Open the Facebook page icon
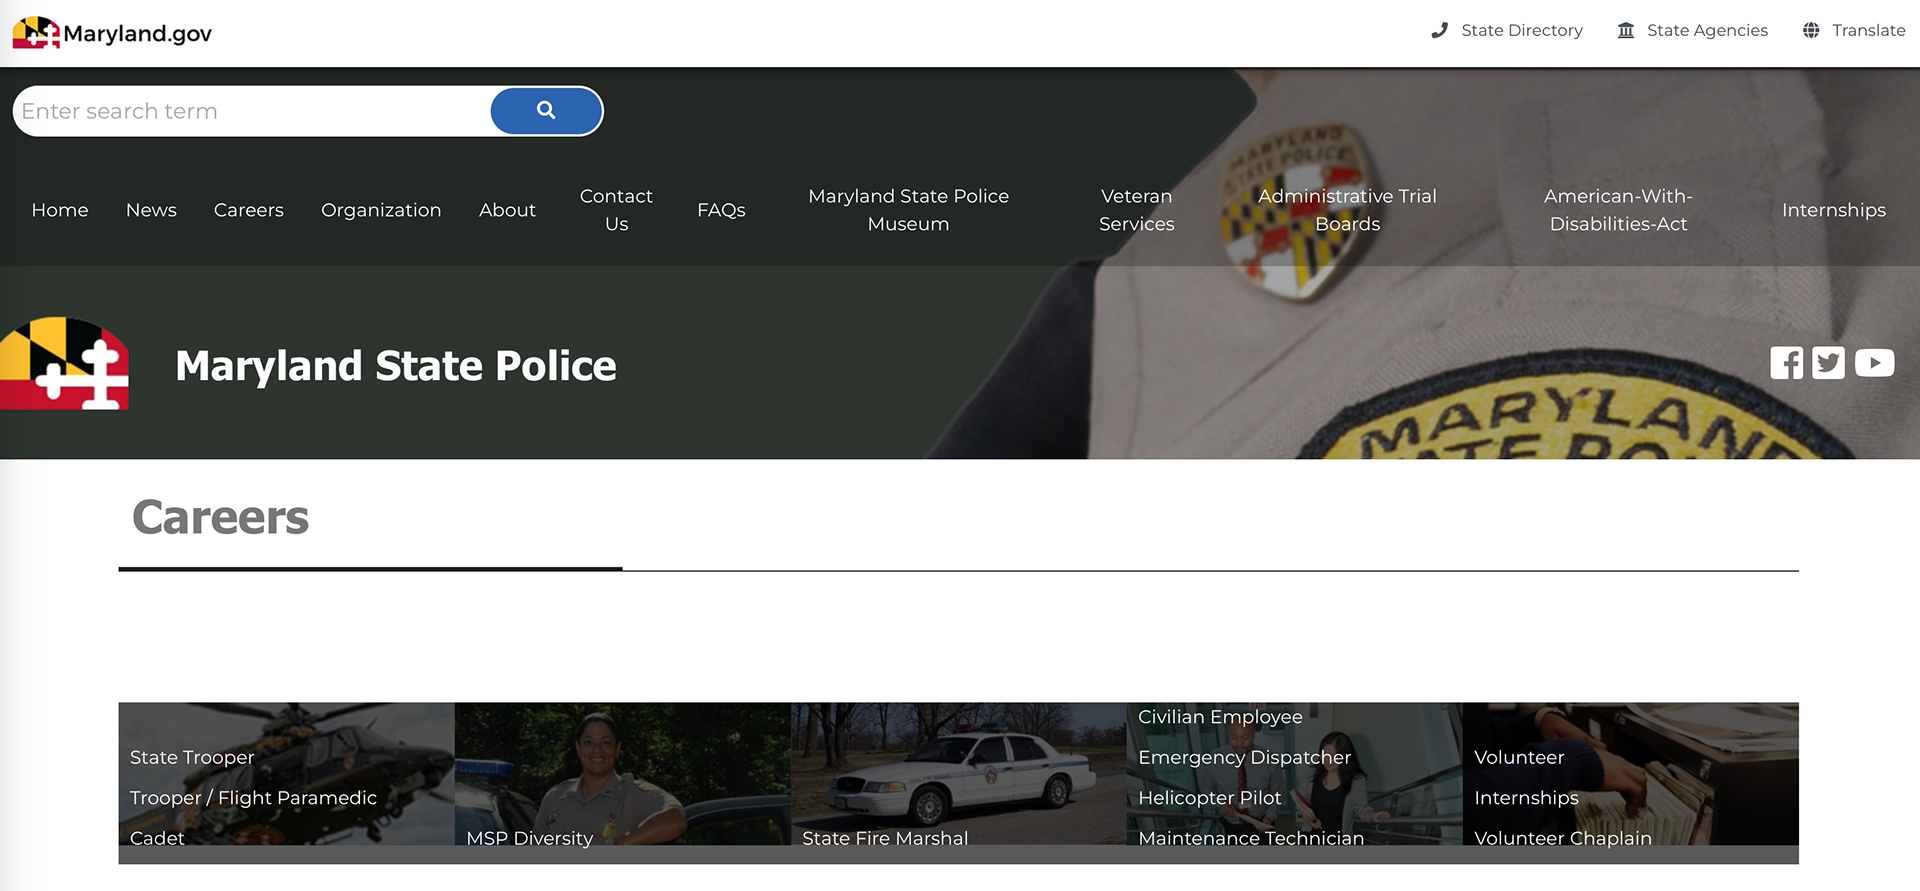Image resolution: width=1920 pixels, height=891 pixels. pyautogui.click(x=1787, y=363)
